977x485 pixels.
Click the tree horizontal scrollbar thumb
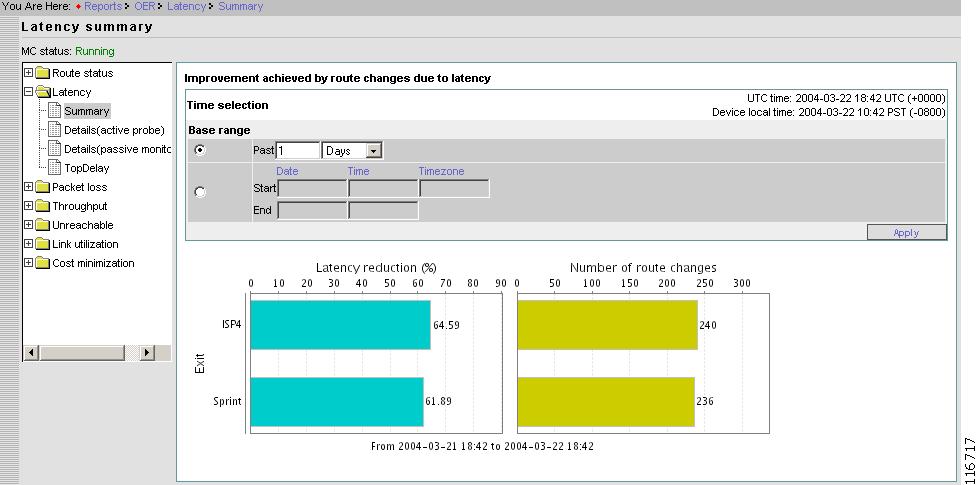82,353
